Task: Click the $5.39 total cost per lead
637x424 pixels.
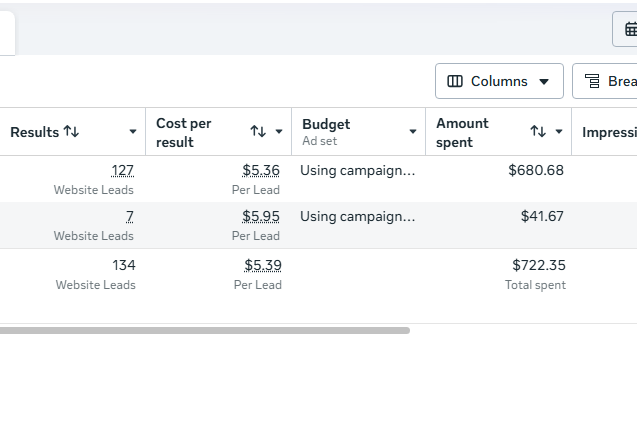Action: tap(263, 265)
